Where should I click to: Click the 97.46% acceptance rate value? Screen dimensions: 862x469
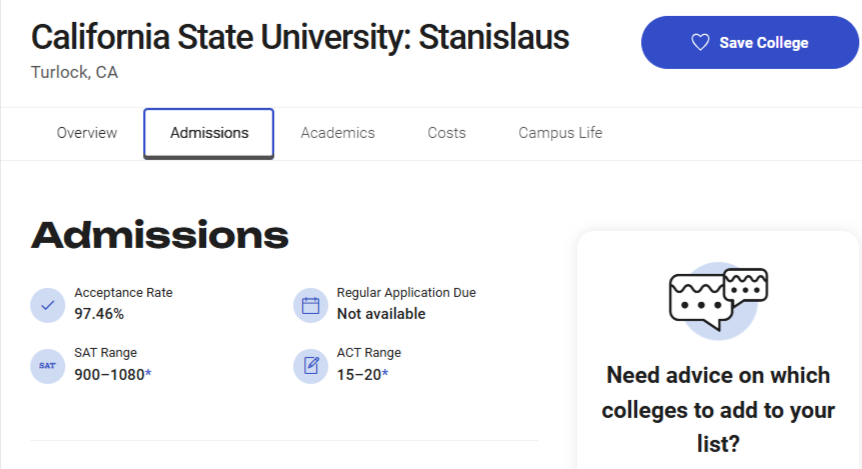click(x=99, y=314)
